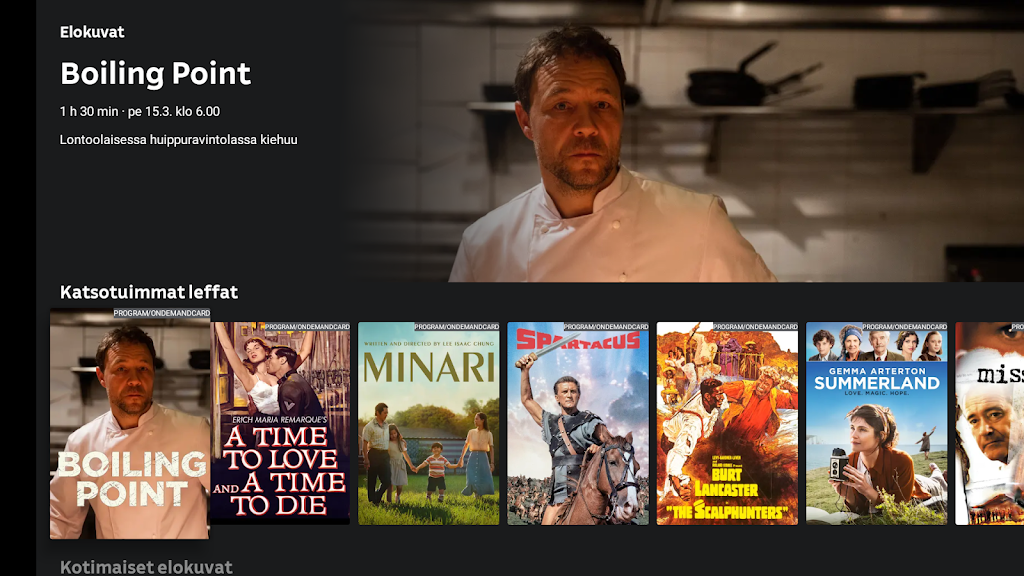This screenshot has height=576, width=1024.
Task: Click the dark left sidebar strip
Action: tap(18, 288)
